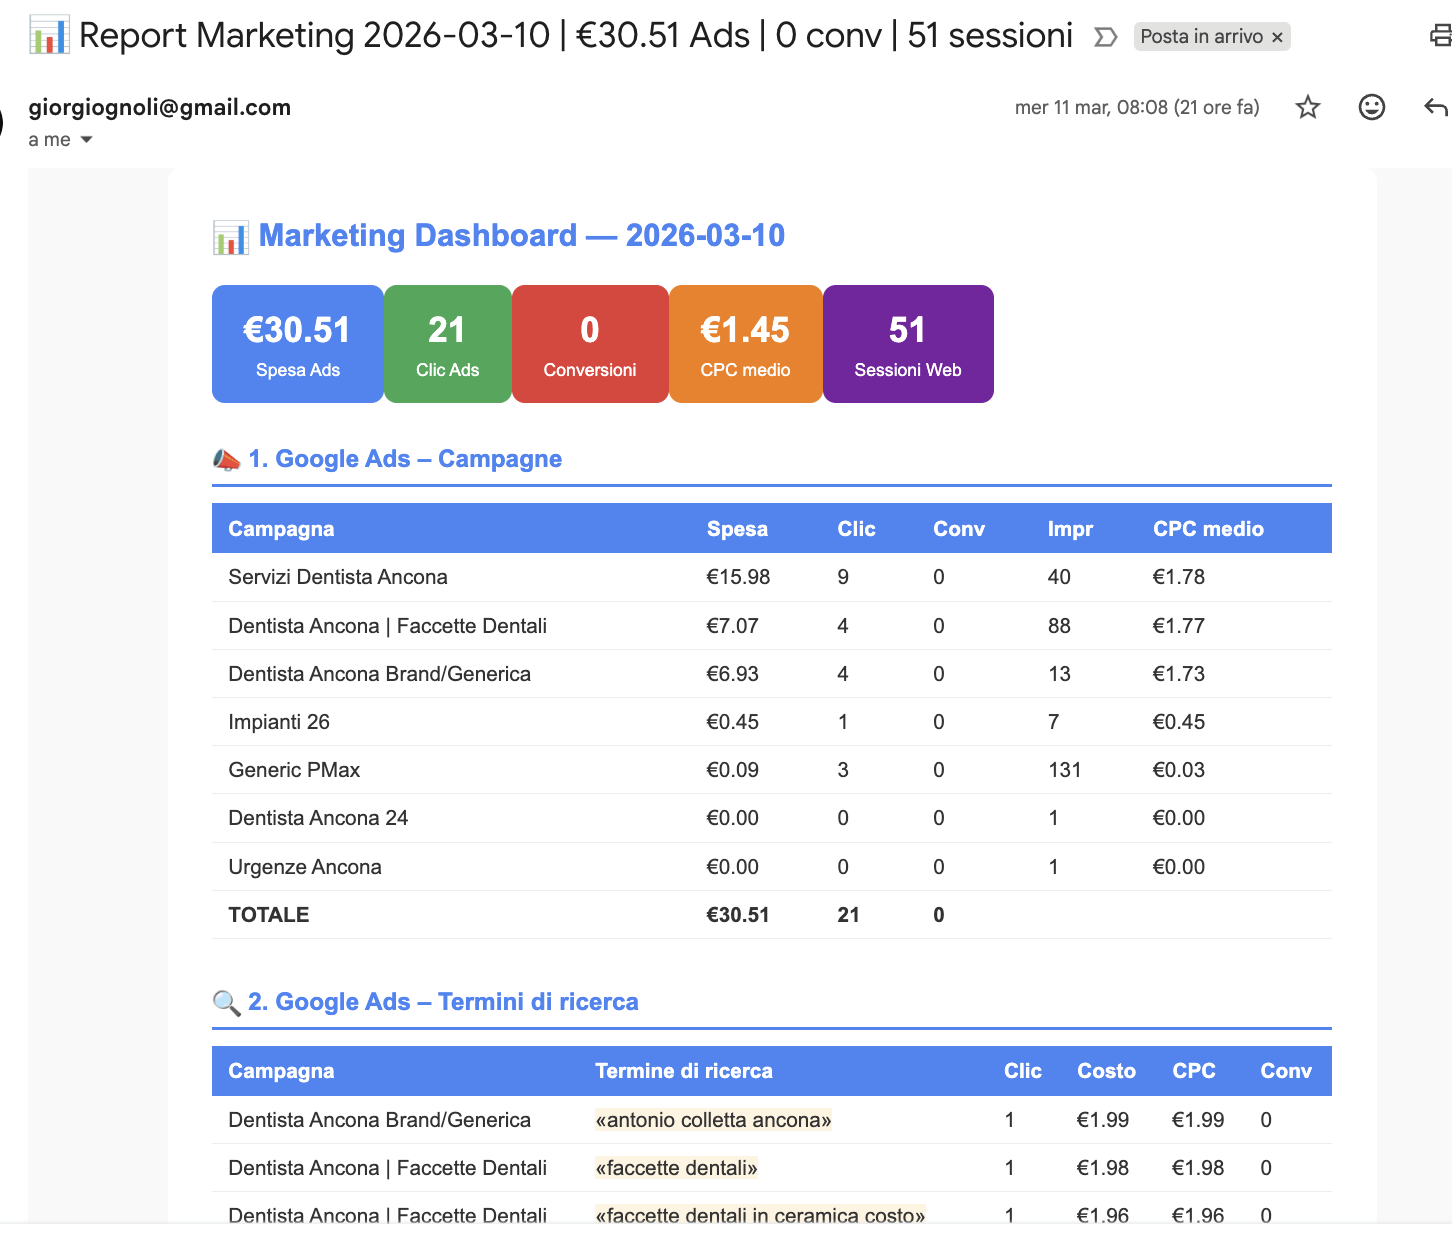Toggle the importance marker beside the subject
The width and height of the screenshot is (1452, 1246).
pyautogui.click(x=1105, y=37)
